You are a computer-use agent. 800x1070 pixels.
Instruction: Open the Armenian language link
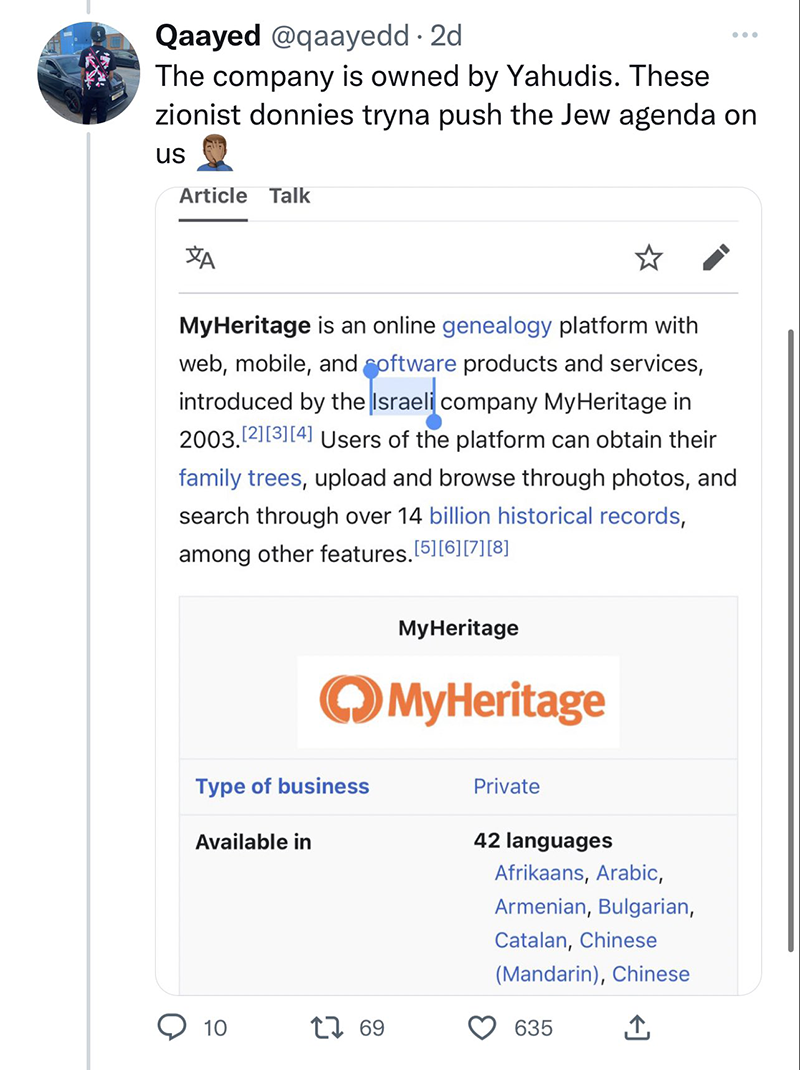(x=540, y=906)
